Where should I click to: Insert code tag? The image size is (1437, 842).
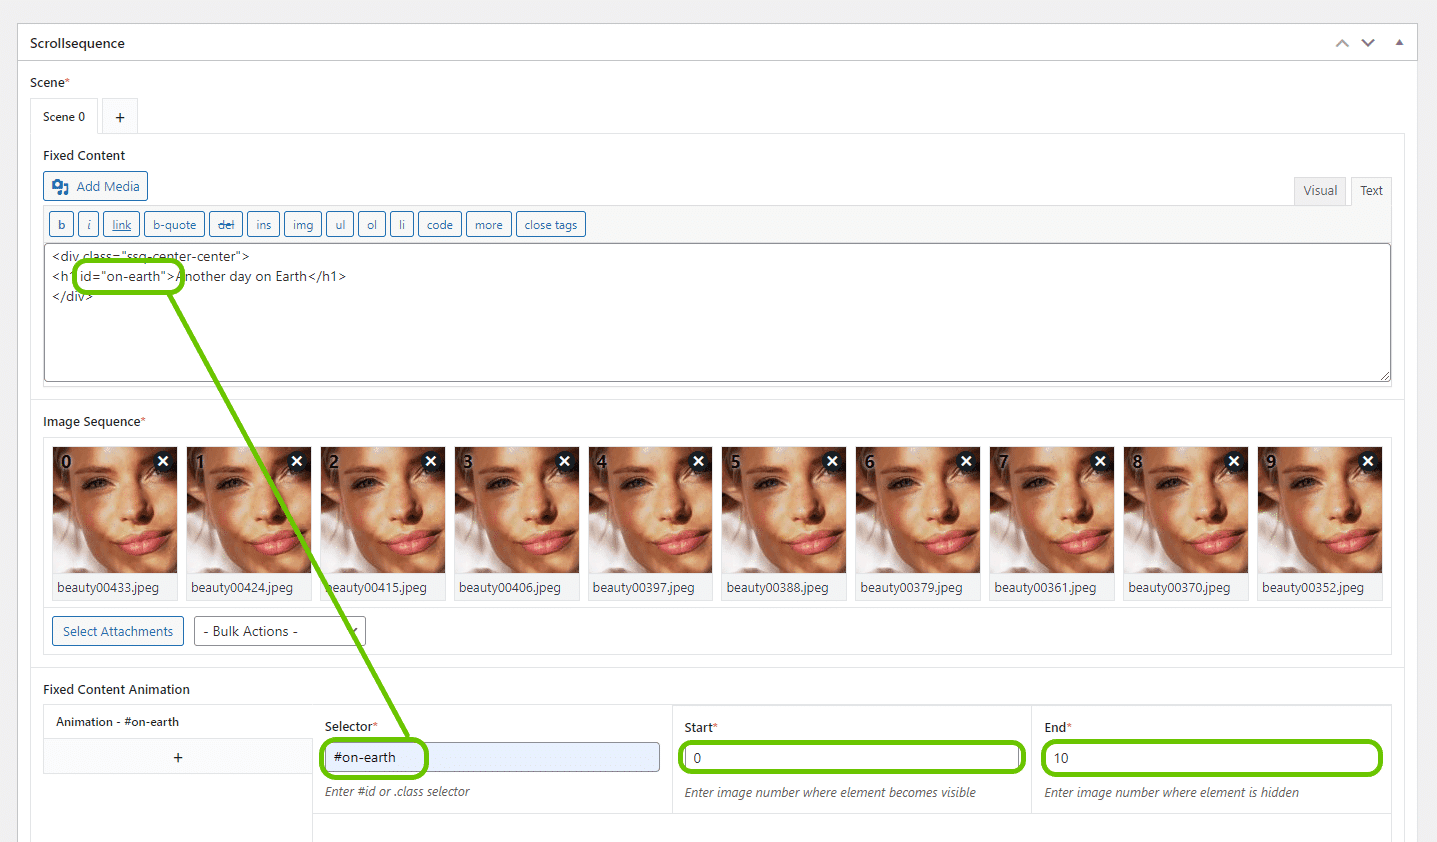(440, 225)
